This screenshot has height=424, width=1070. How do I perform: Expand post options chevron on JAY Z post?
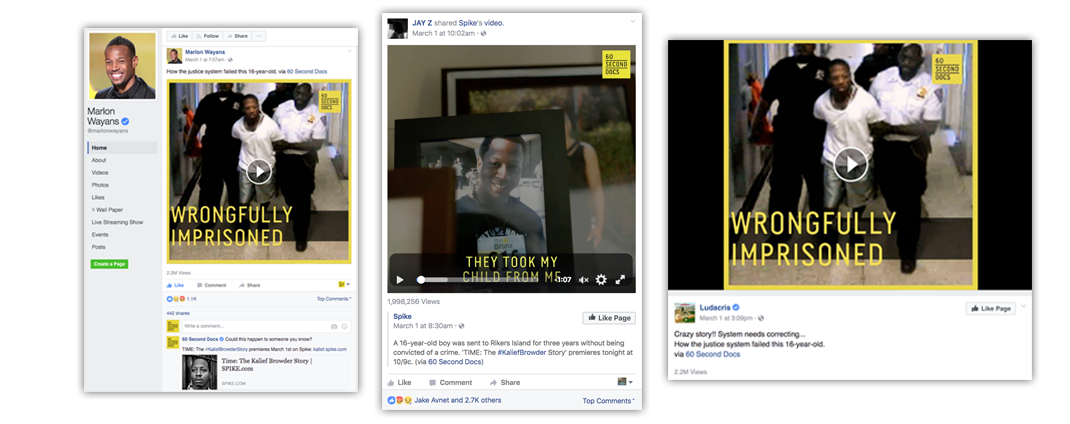click(631, 22)
